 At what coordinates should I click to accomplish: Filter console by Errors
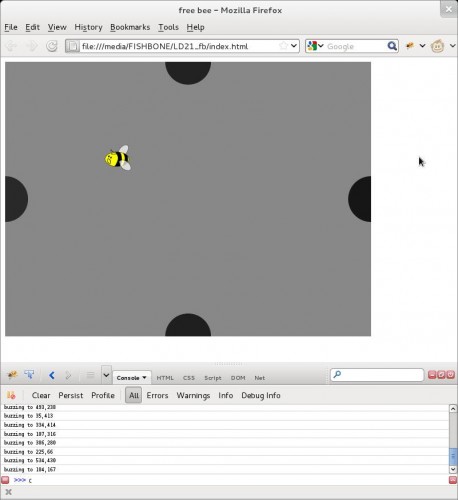[x=157, y=395]
